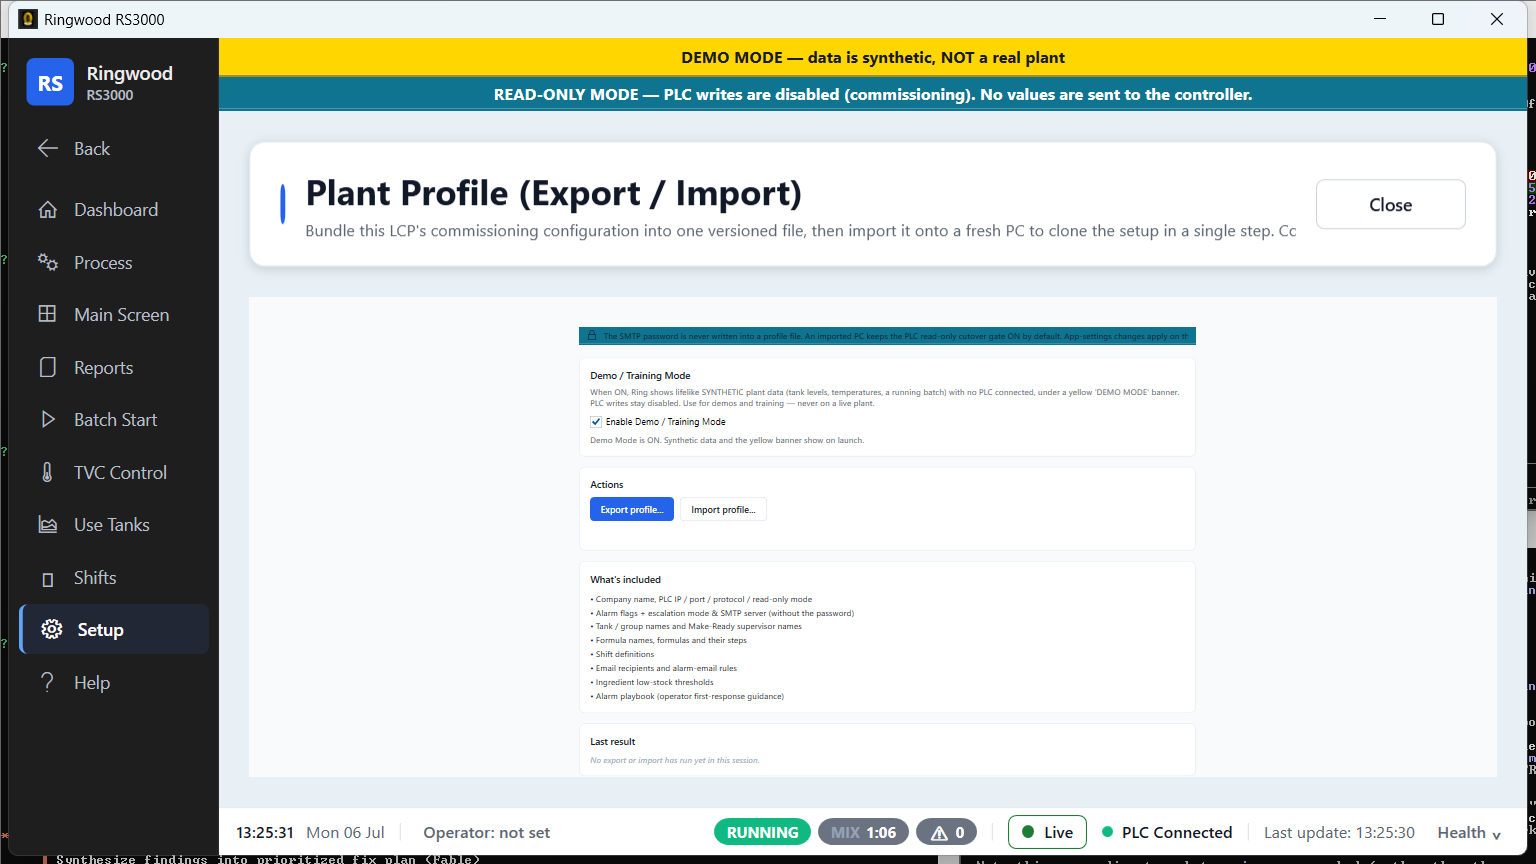Go to the Dashboard menu item
1536x864 pixels.
116,210
